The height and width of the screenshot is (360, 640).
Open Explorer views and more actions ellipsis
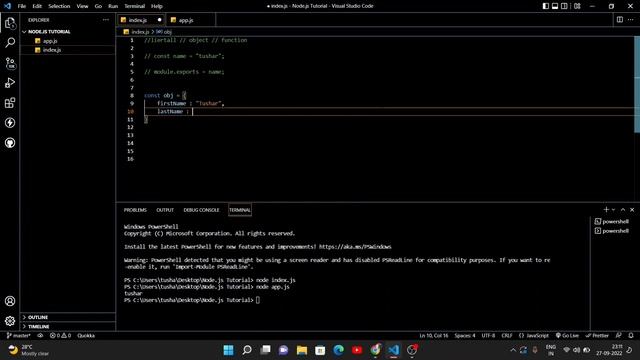coord(106,20)
